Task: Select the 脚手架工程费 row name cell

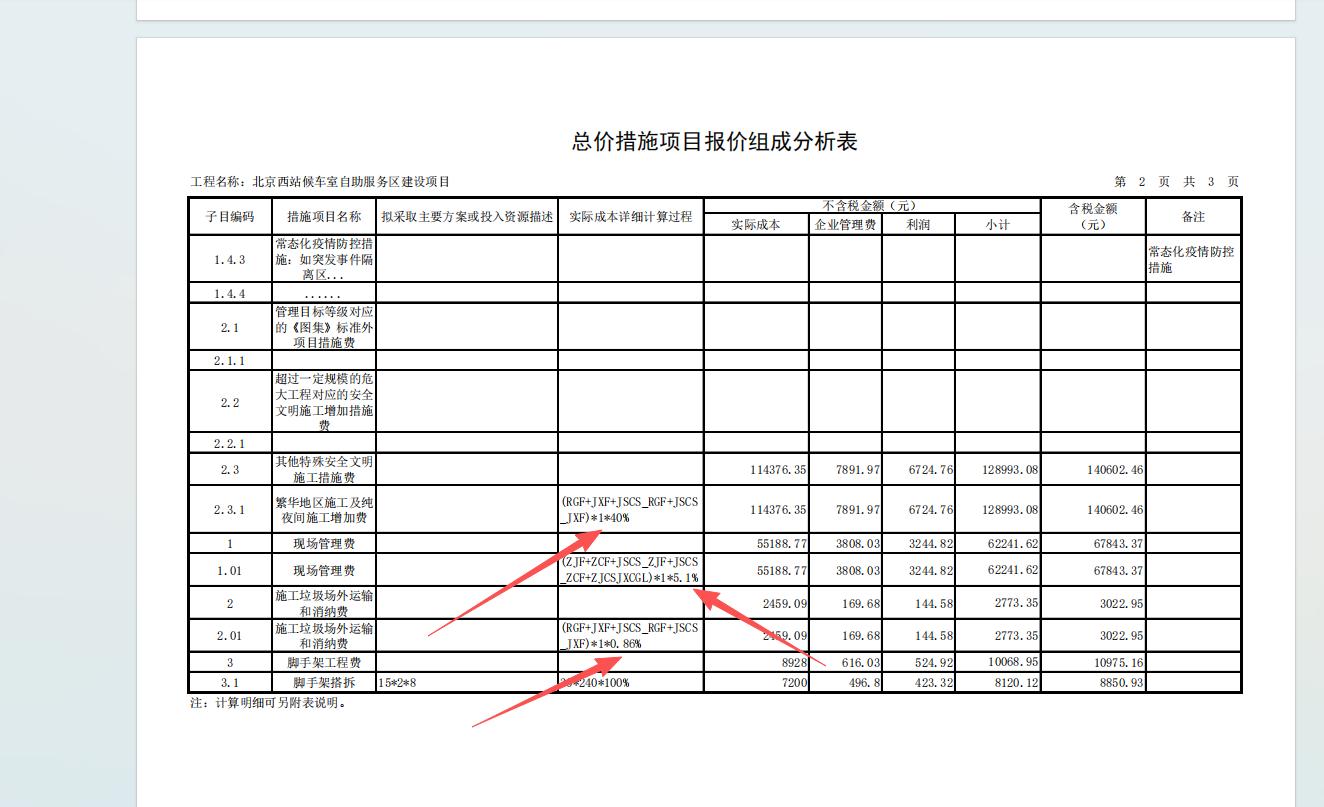Action: (x=324, y=661)
